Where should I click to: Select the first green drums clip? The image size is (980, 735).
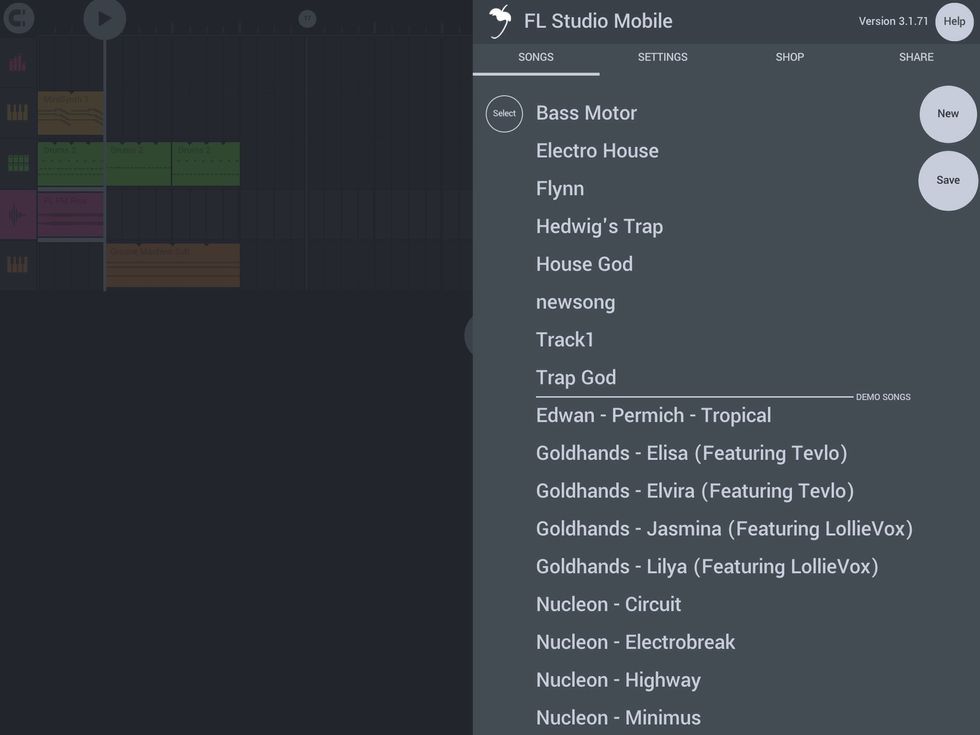[71, 164]
